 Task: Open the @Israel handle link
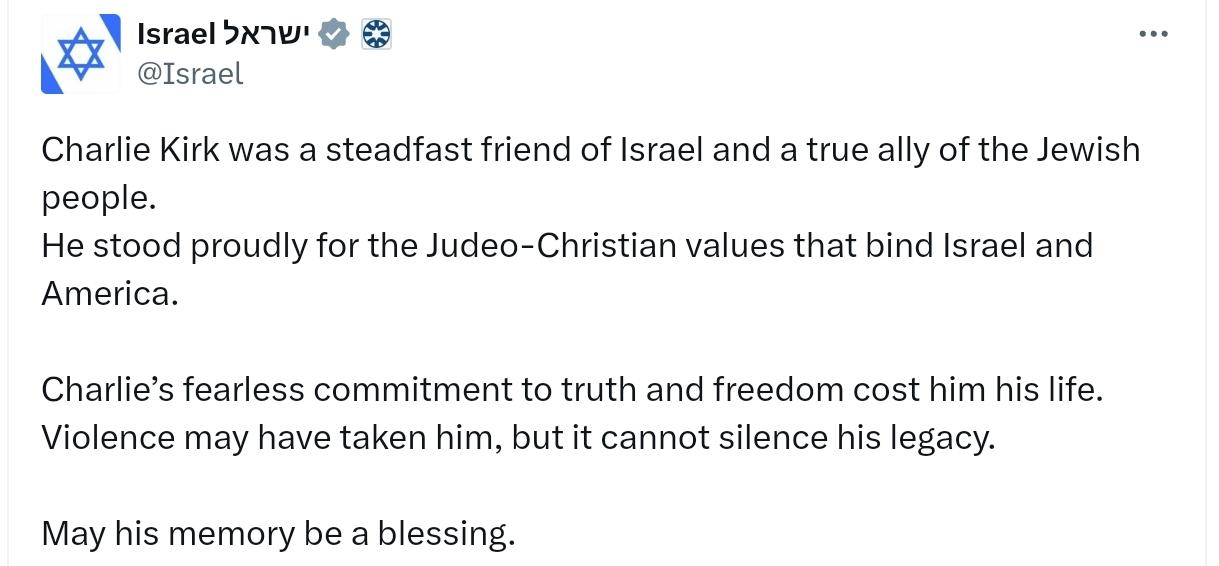189,73
